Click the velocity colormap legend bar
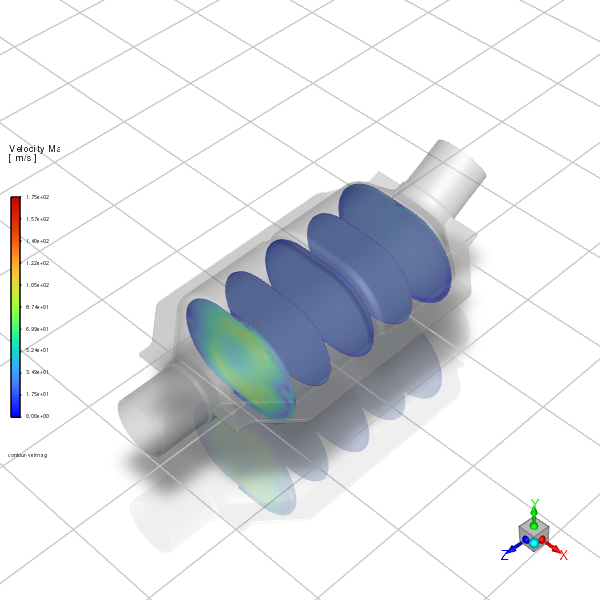The image size is (600, 600). click(15, 306)
